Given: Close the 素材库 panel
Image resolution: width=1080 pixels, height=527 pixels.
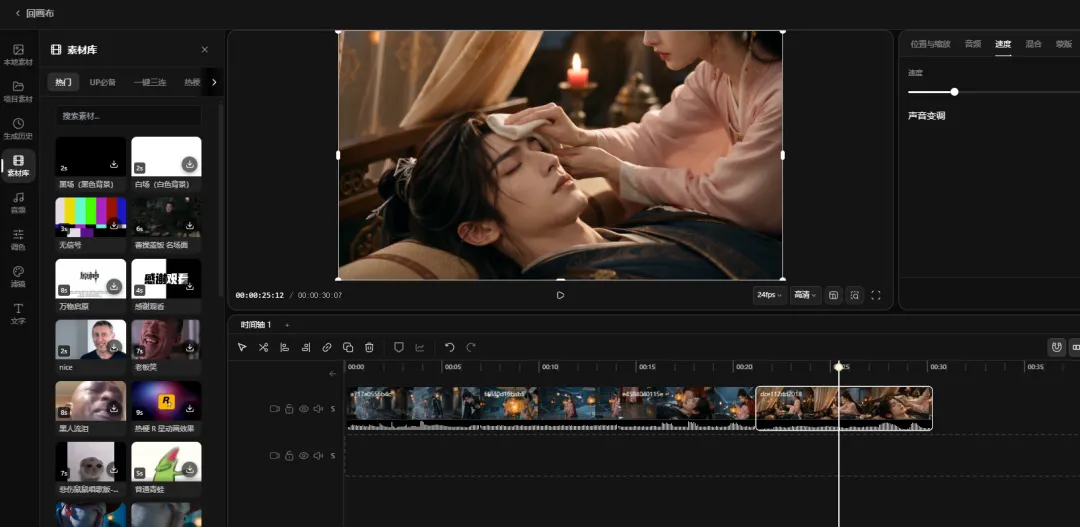Looking at the screenshot, I should (205, 50).
